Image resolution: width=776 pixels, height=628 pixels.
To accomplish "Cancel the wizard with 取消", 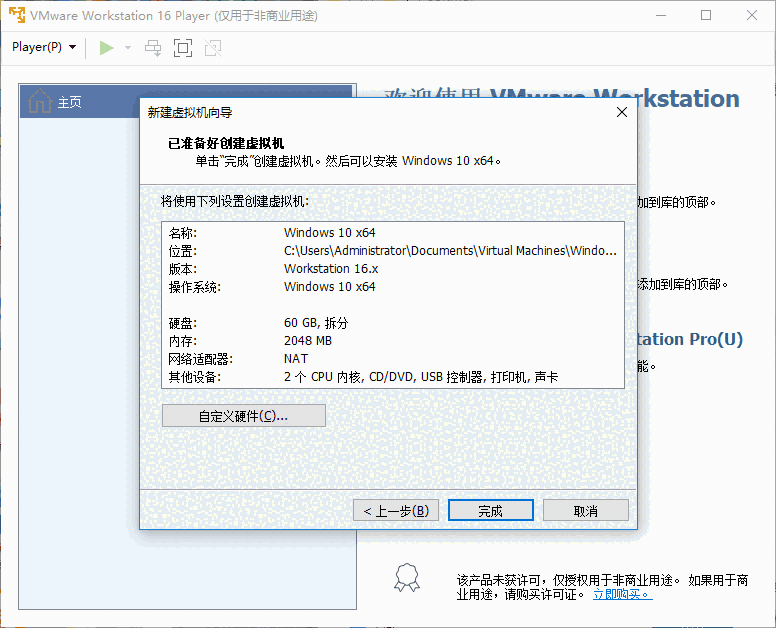I will 585,510.
